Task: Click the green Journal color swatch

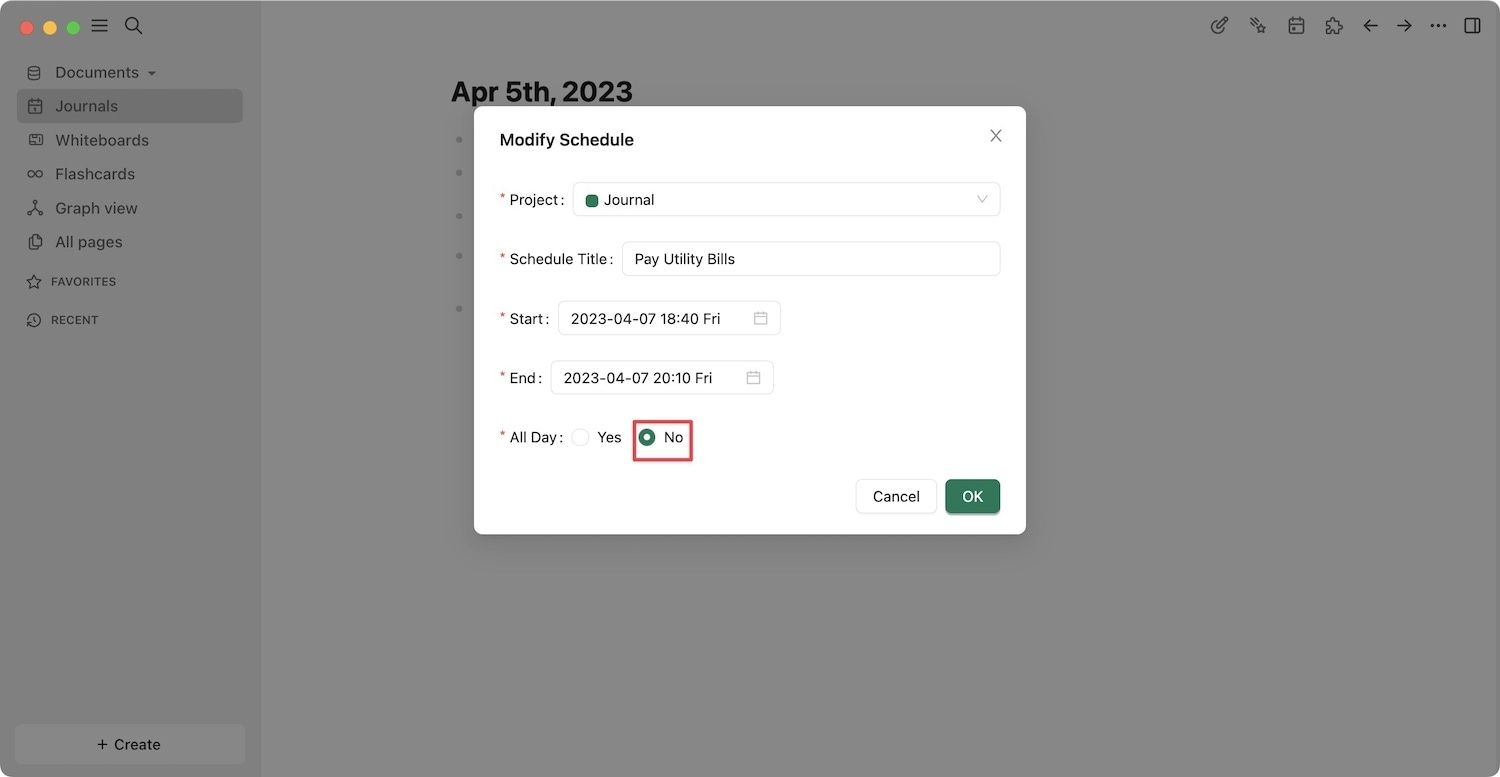Action: coord(592,200)
